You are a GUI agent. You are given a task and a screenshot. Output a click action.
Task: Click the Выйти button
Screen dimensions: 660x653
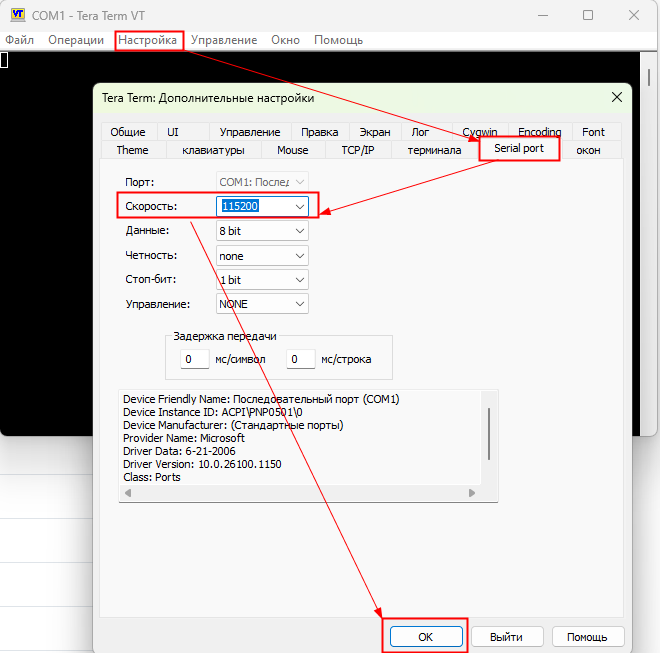click(x=506, y=637)
